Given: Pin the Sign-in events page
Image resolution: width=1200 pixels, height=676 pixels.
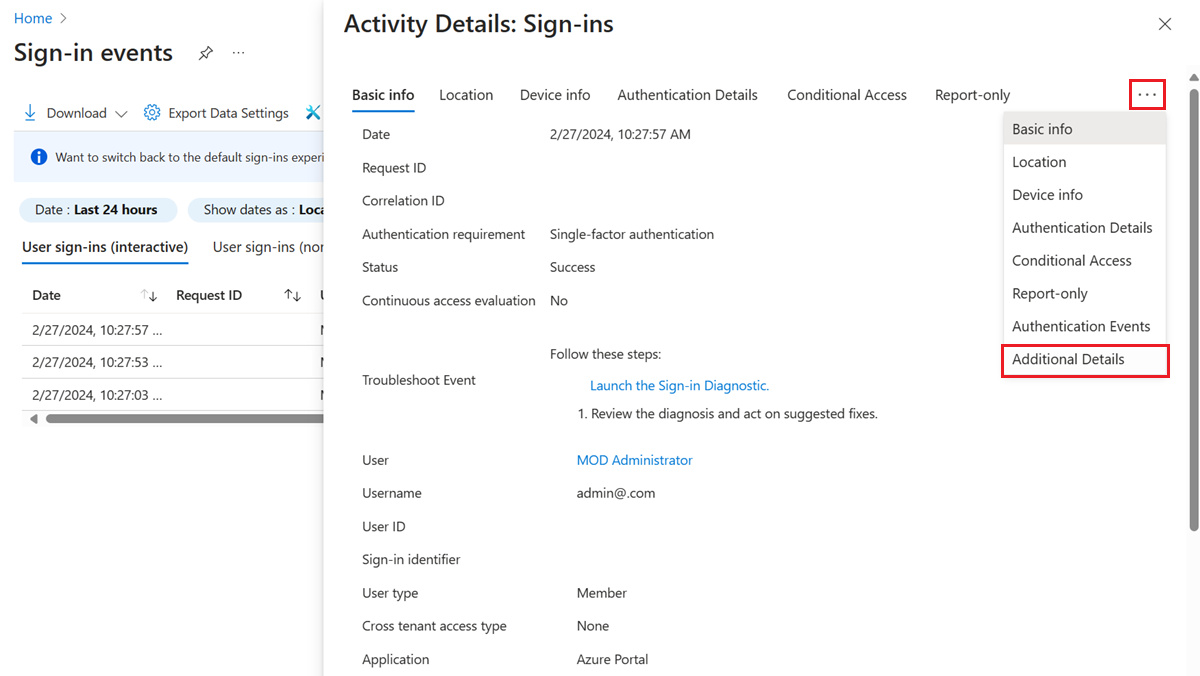Looking at the screenshot, I should pyautogui.click(x=205, y=53).
